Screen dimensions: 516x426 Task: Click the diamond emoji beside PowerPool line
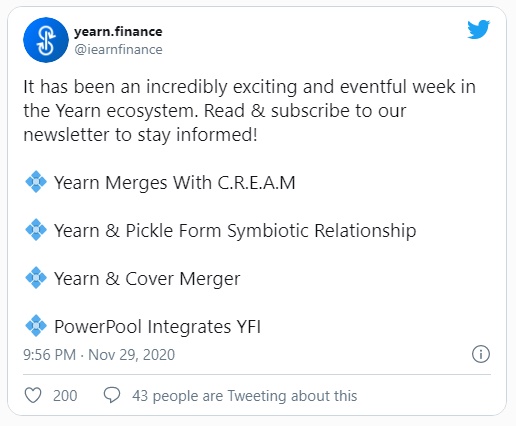click(x=36, y=326)
